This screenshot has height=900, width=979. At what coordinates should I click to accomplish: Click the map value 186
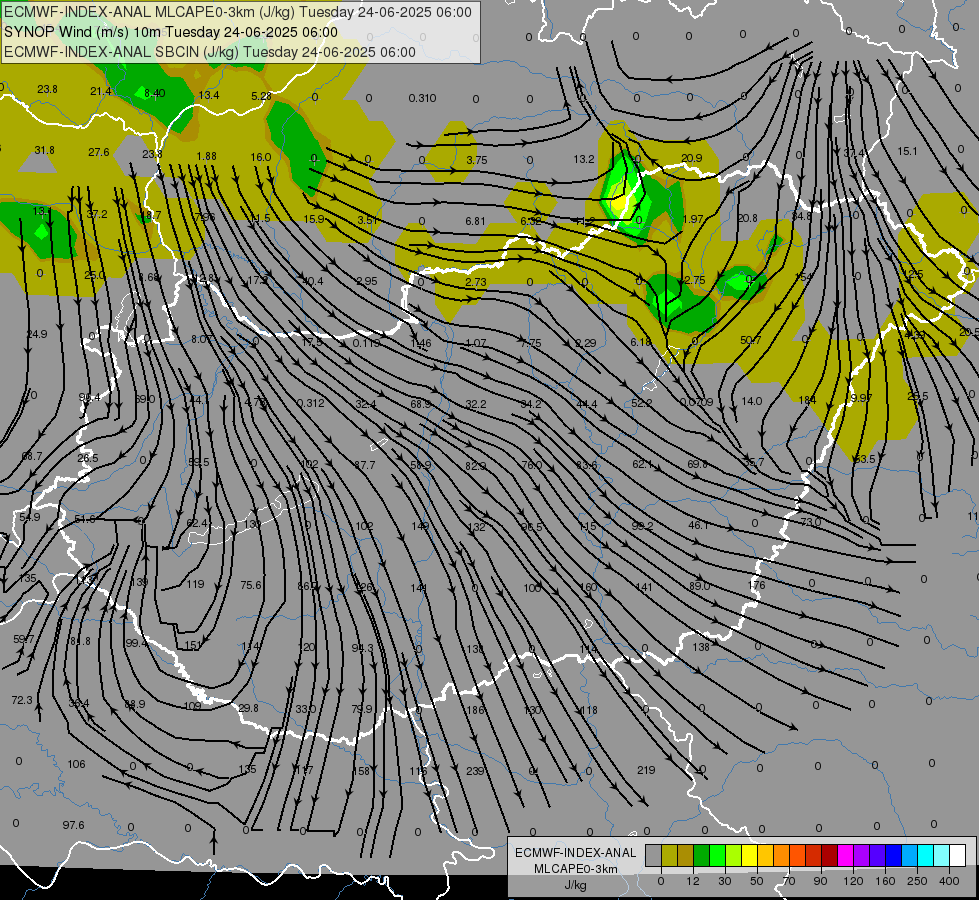tap(475, 710)
